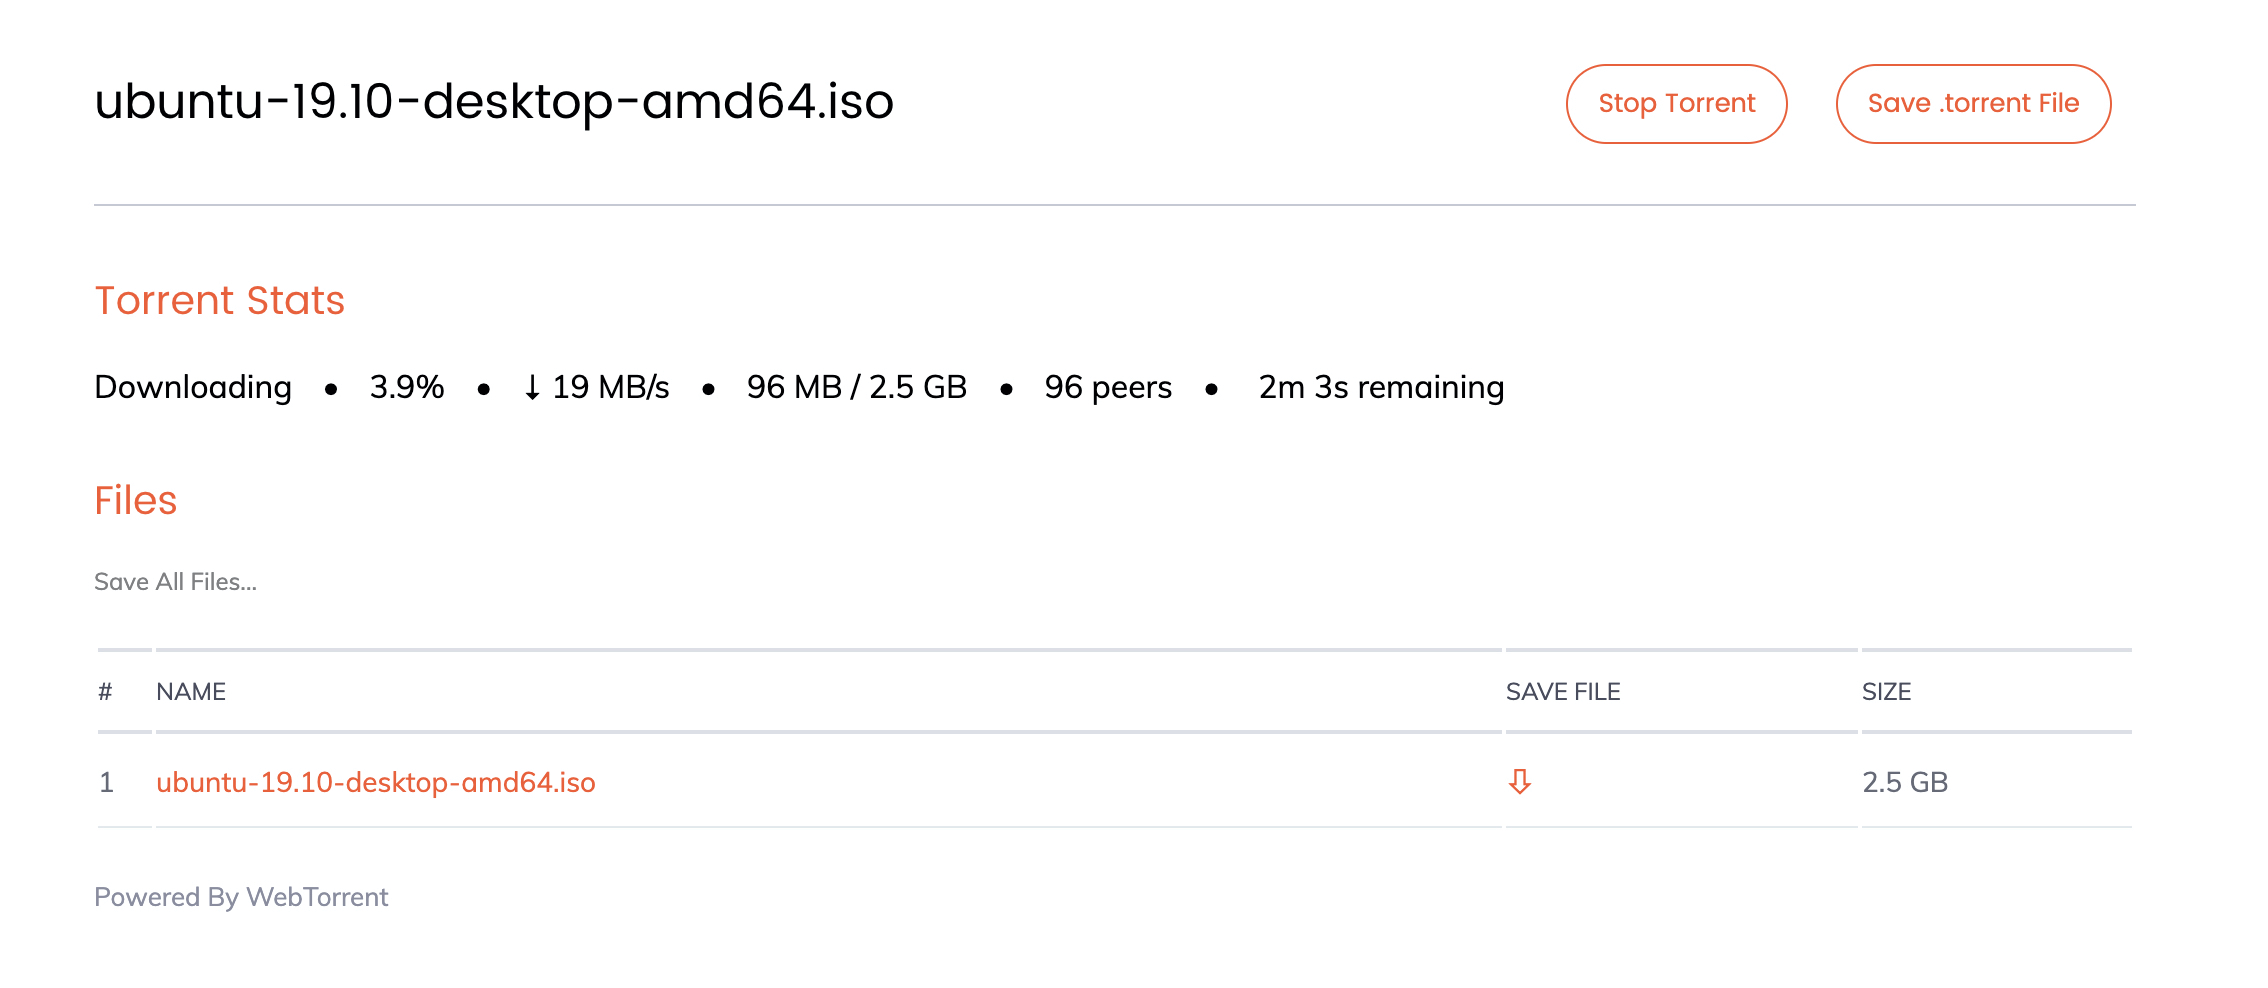
Task: Click the Downloading status text
Action: tap(193, 388)
